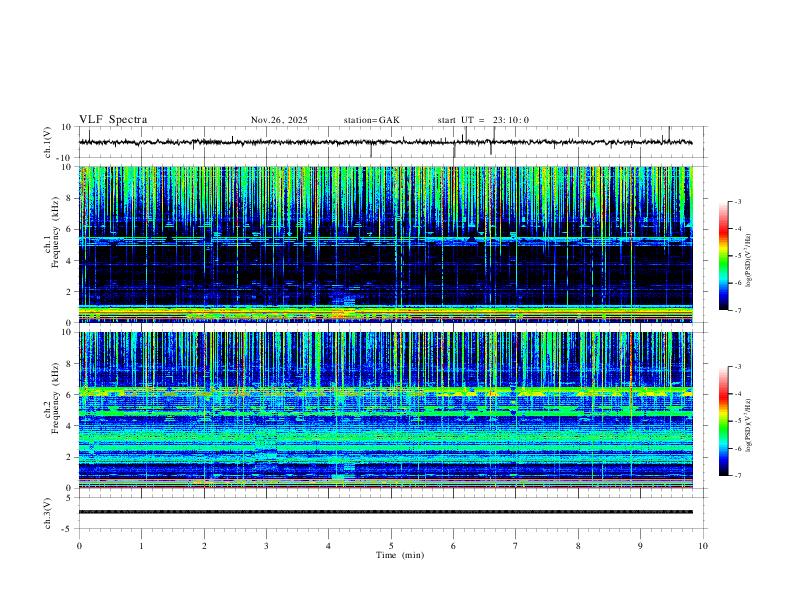This screenshot has width=792, height=612.
Task: Click the 'ch.1(V)' waveform axis label
Action: coord(48,142)
